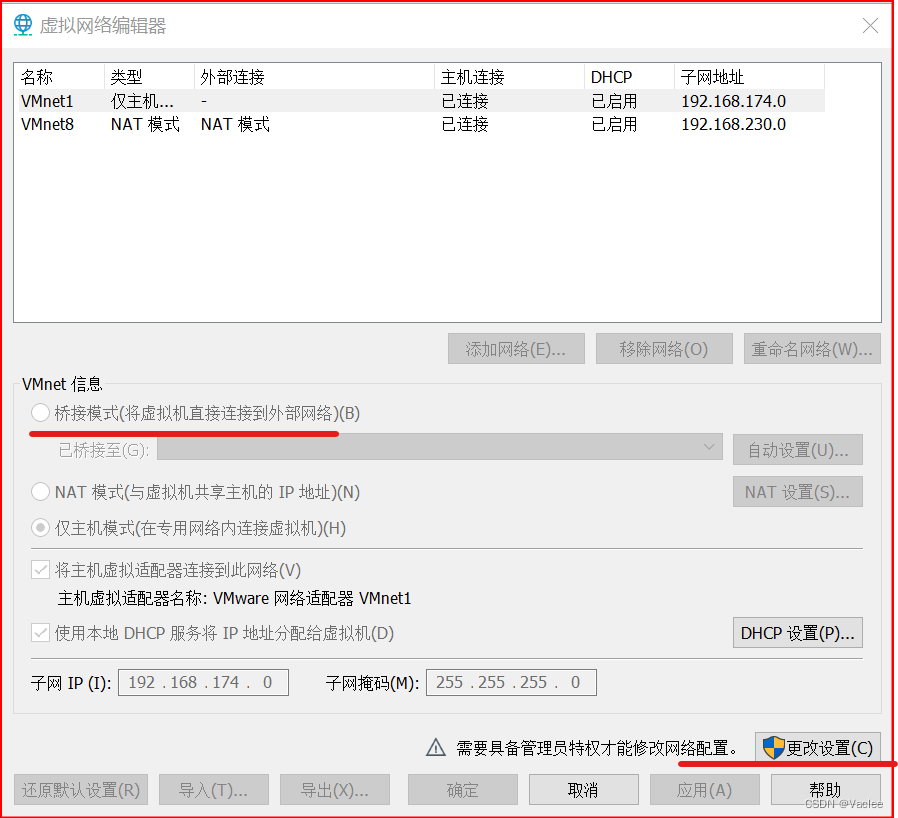Click 还原默认设置(R) button
898x818 pixels.
pyautogui.click(x=81, y=790)
